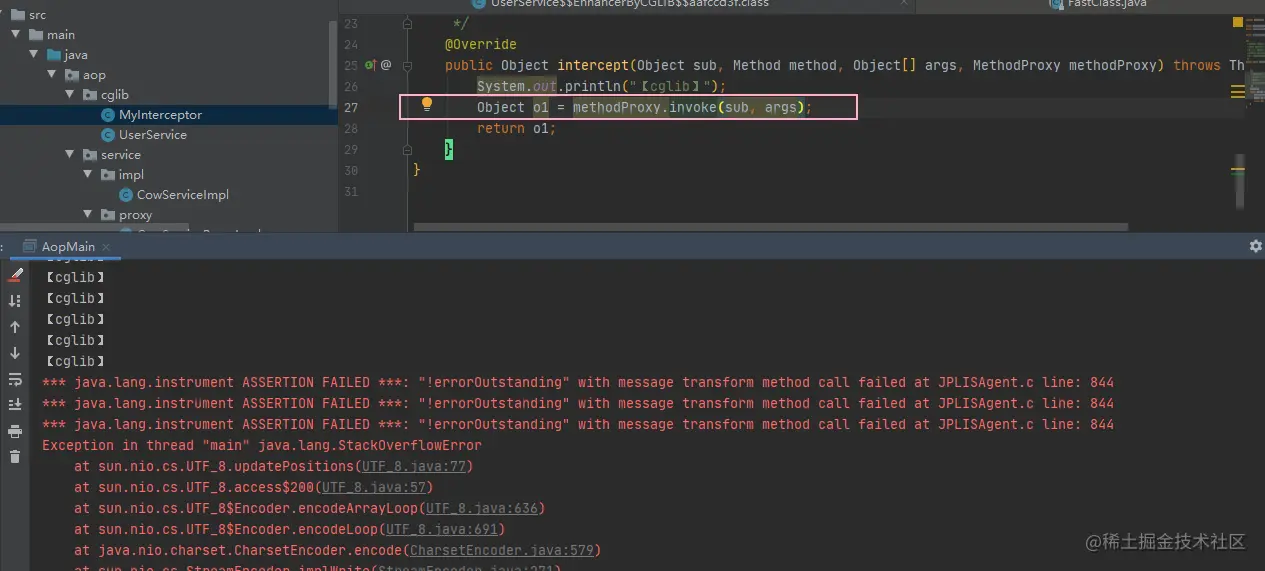Collapse the main folder in the project tree
Image resolution: width=1265 pixels, height=571 pixels.
[x=16, y=35]
